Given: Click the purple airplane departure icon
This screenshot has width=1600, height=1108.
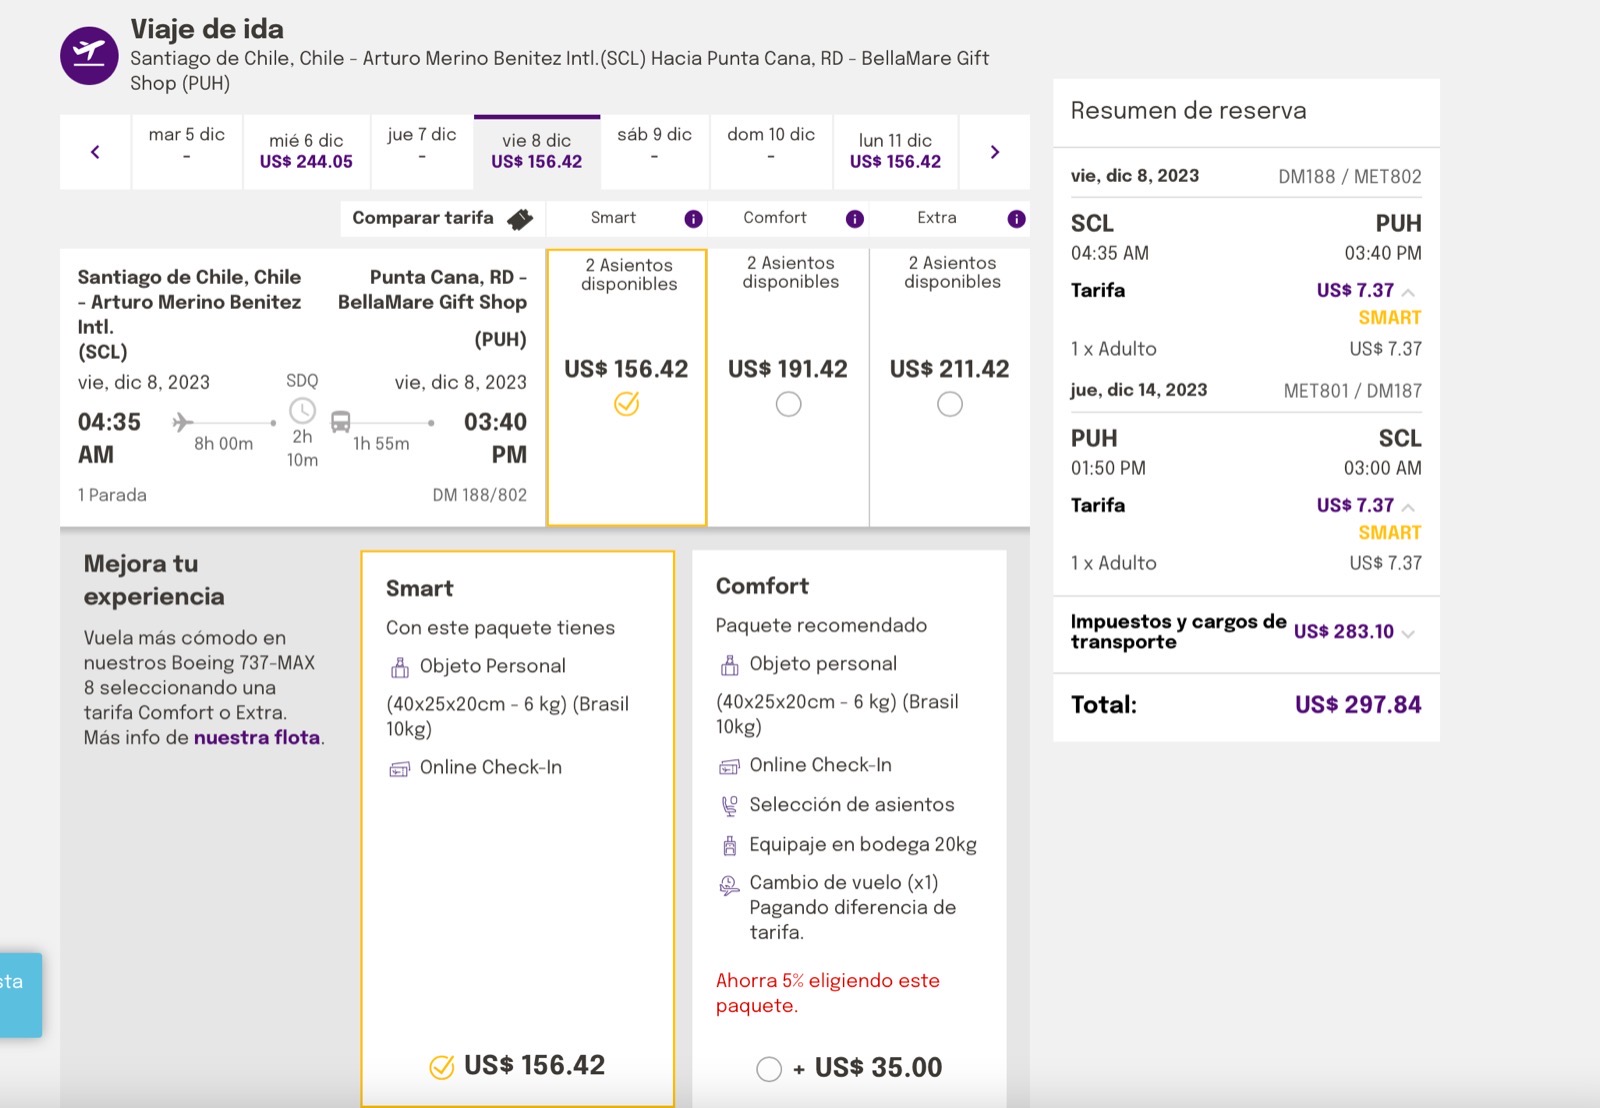Looking at the screenshot, I should click(89, 56).
